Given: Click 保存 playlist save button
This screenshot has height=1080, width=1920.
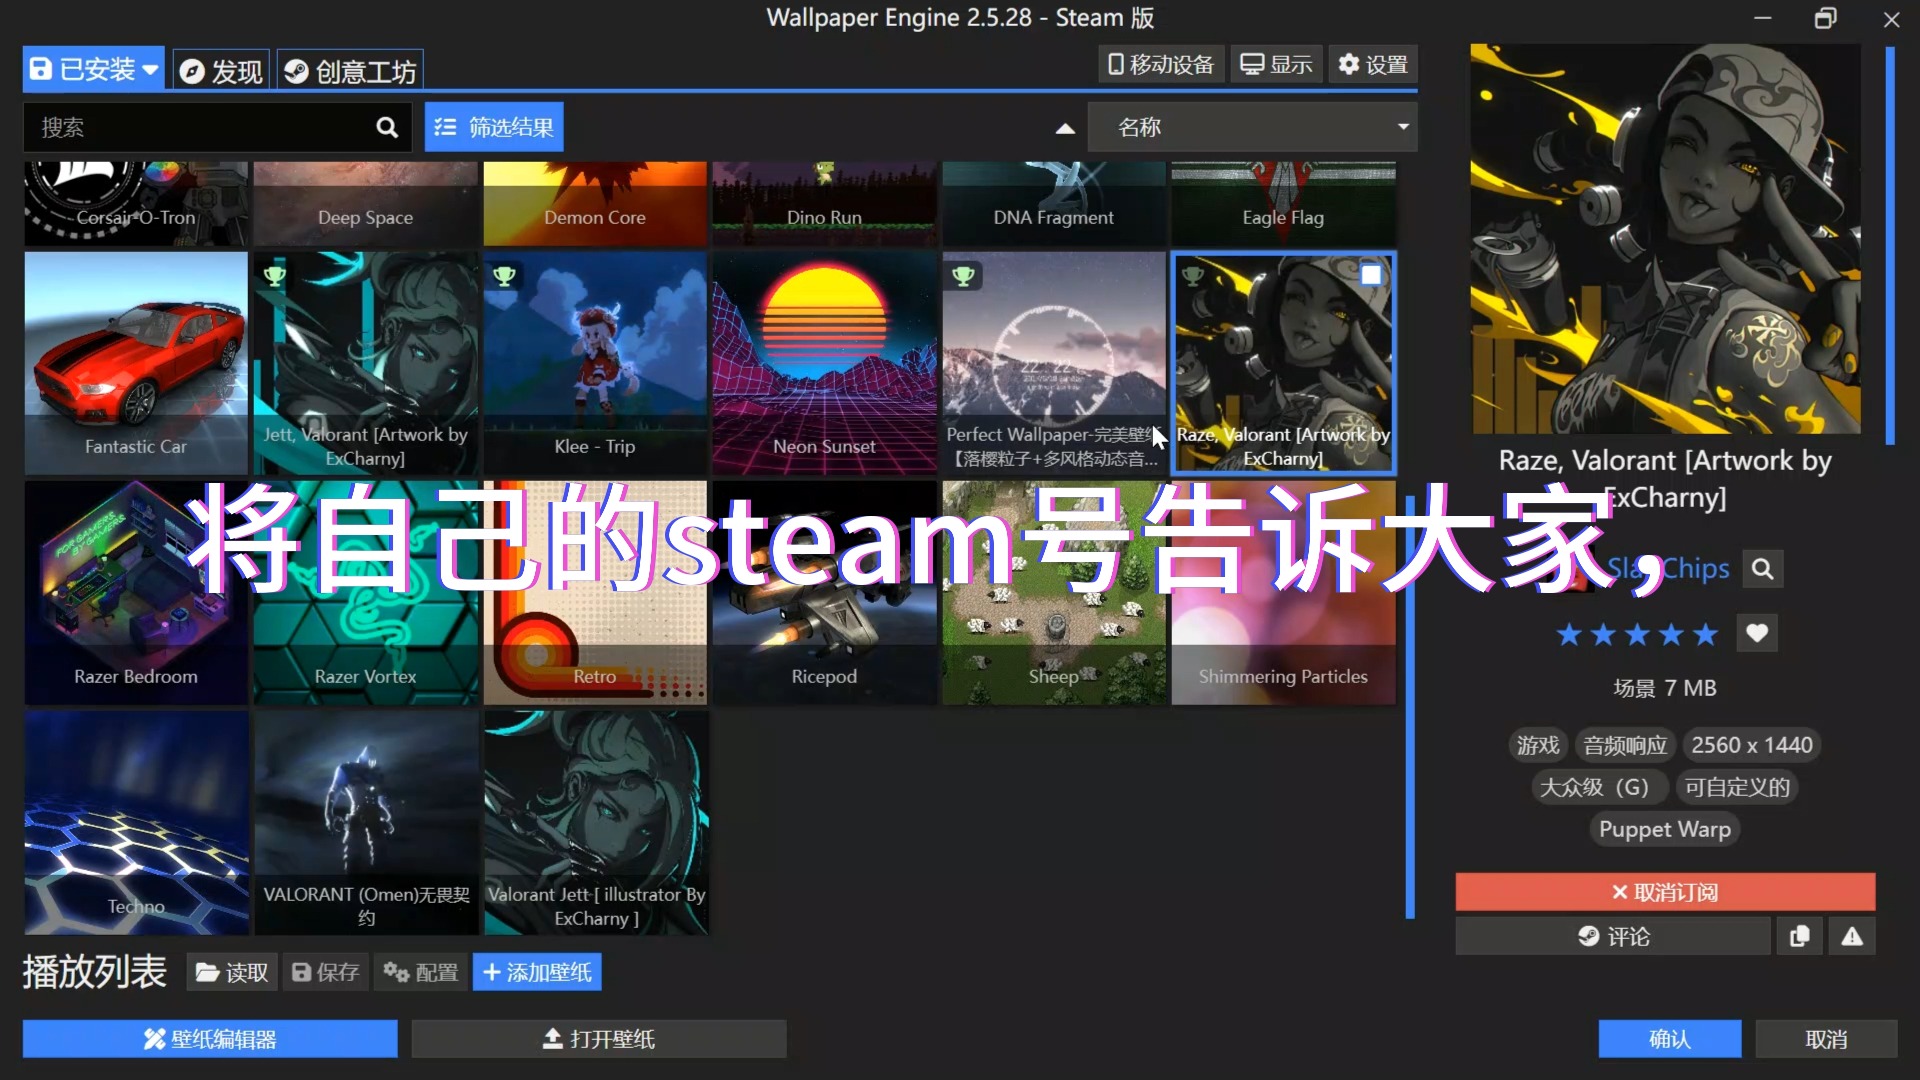Looking at the screenshot, I should pyautogui.click(x=325, y=972).
